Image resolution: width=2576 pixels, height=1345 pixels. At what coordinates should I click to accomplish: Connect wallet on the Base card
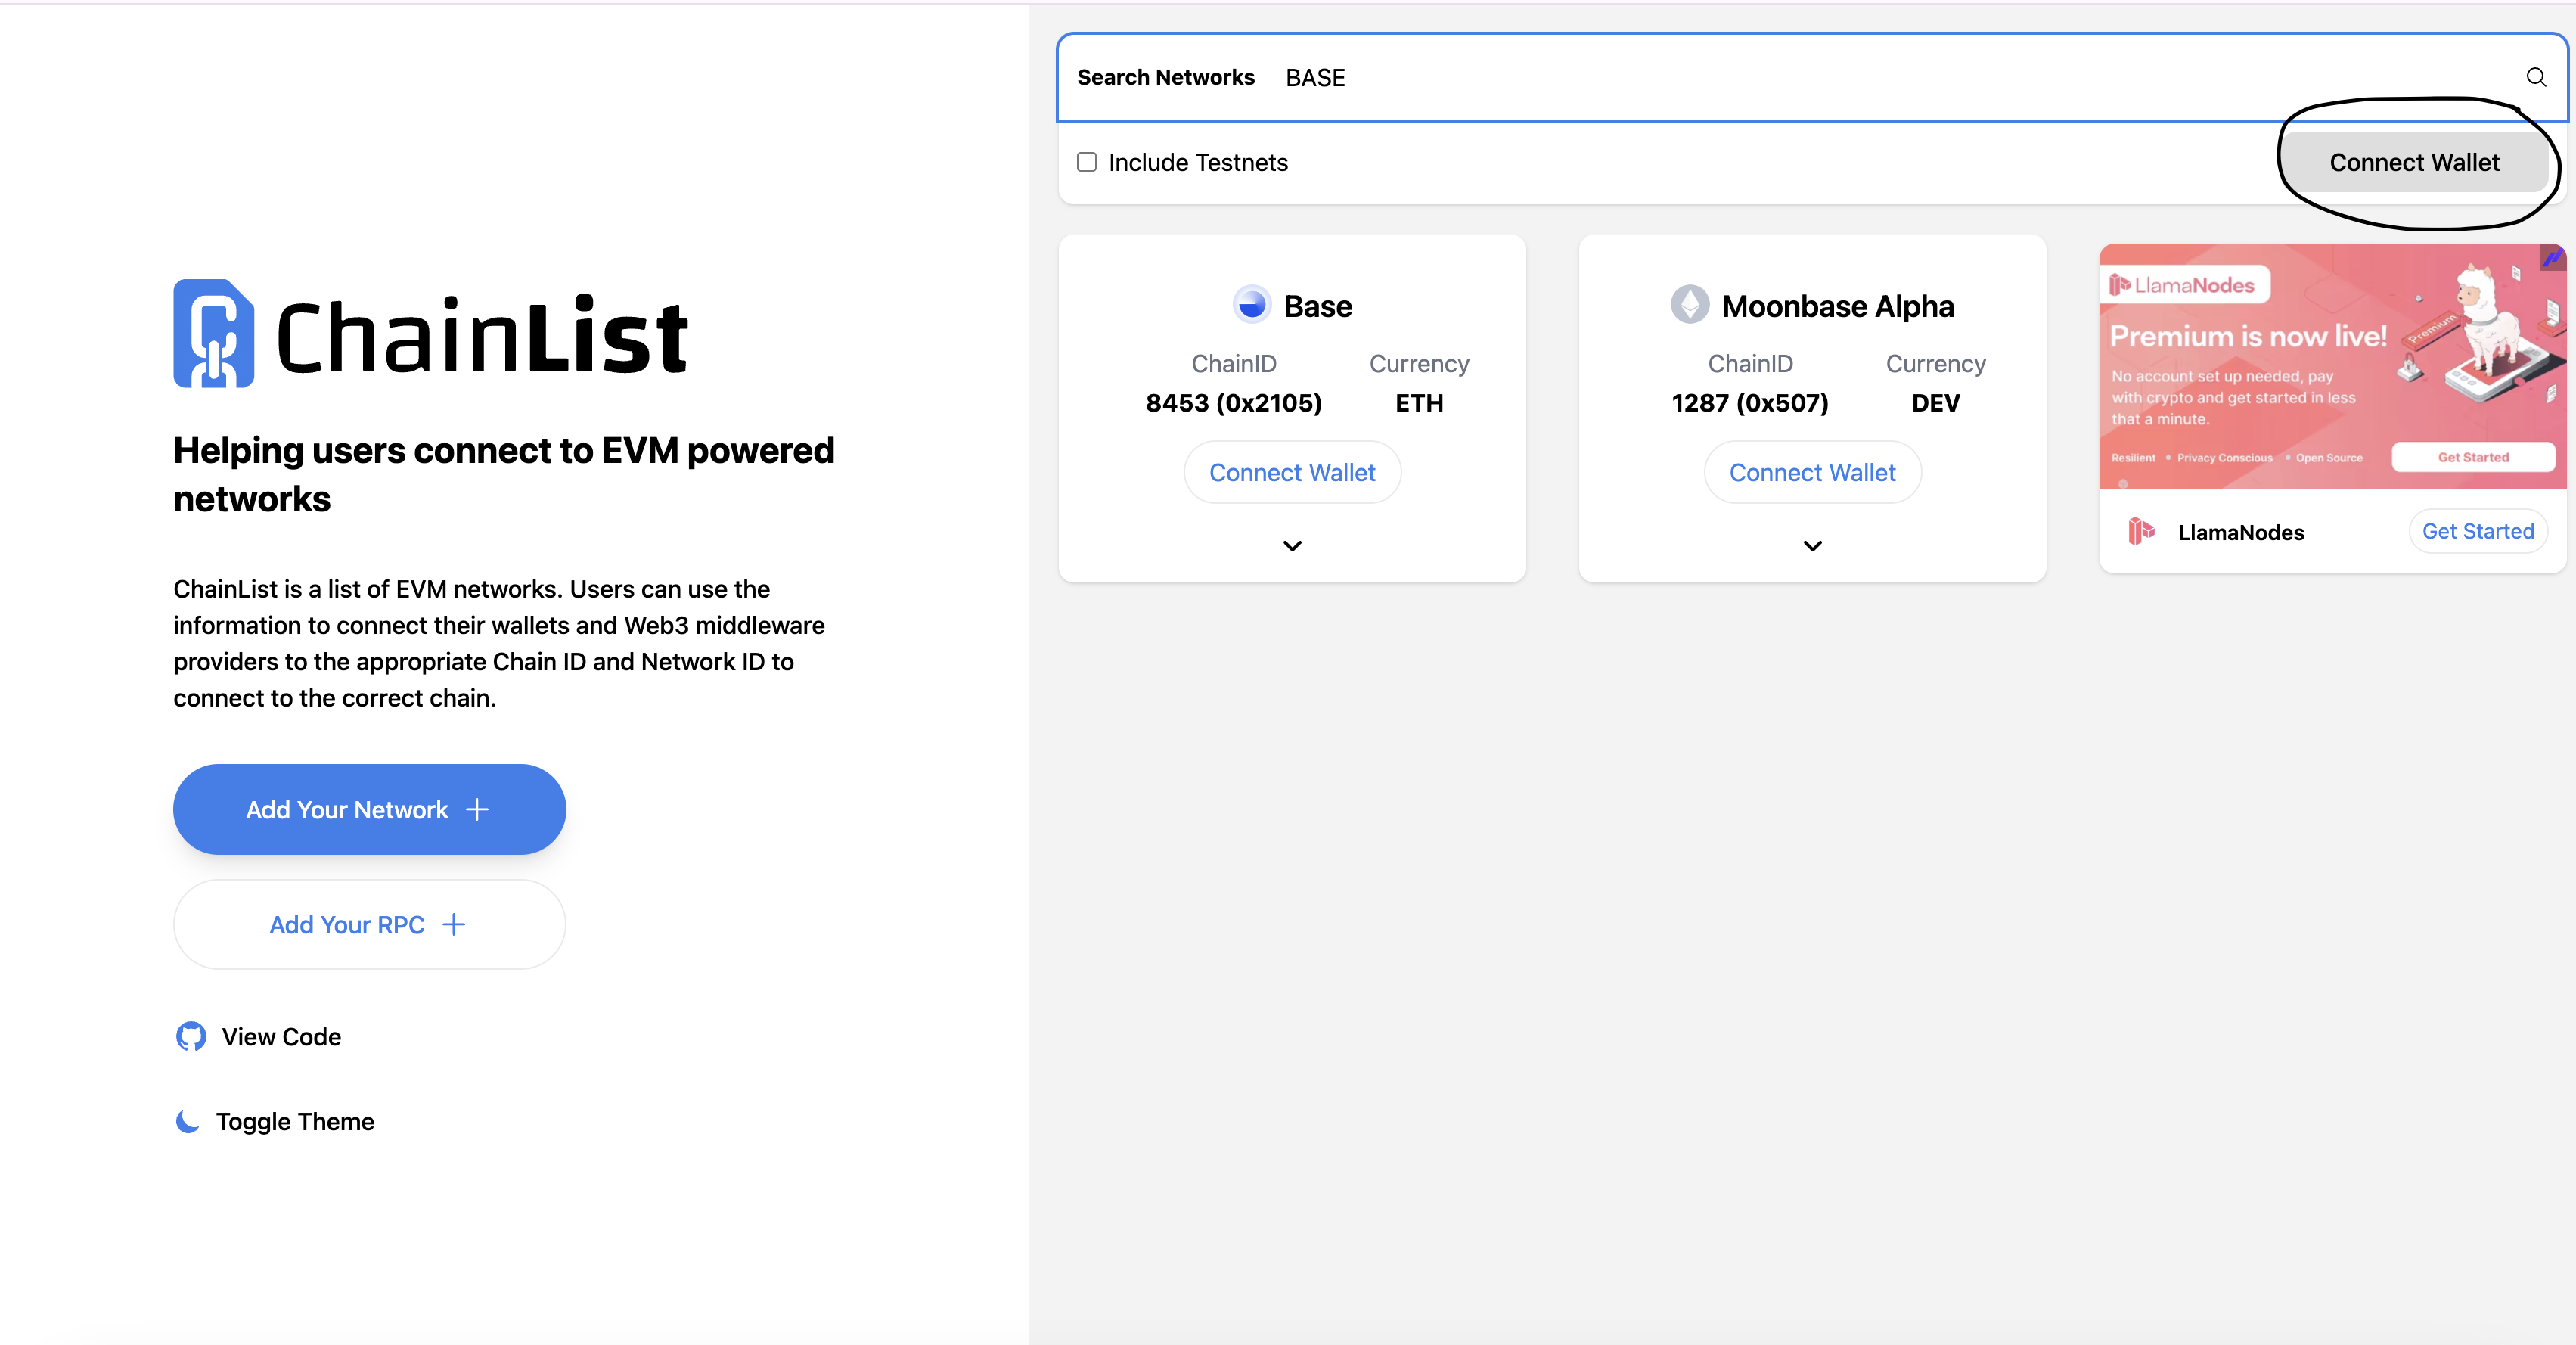(1292, 473)
